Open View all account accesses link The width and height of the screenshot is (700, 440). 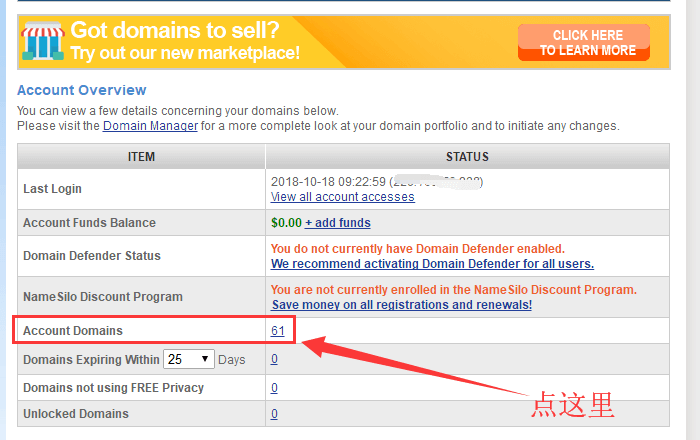click(x=342, y=197)
